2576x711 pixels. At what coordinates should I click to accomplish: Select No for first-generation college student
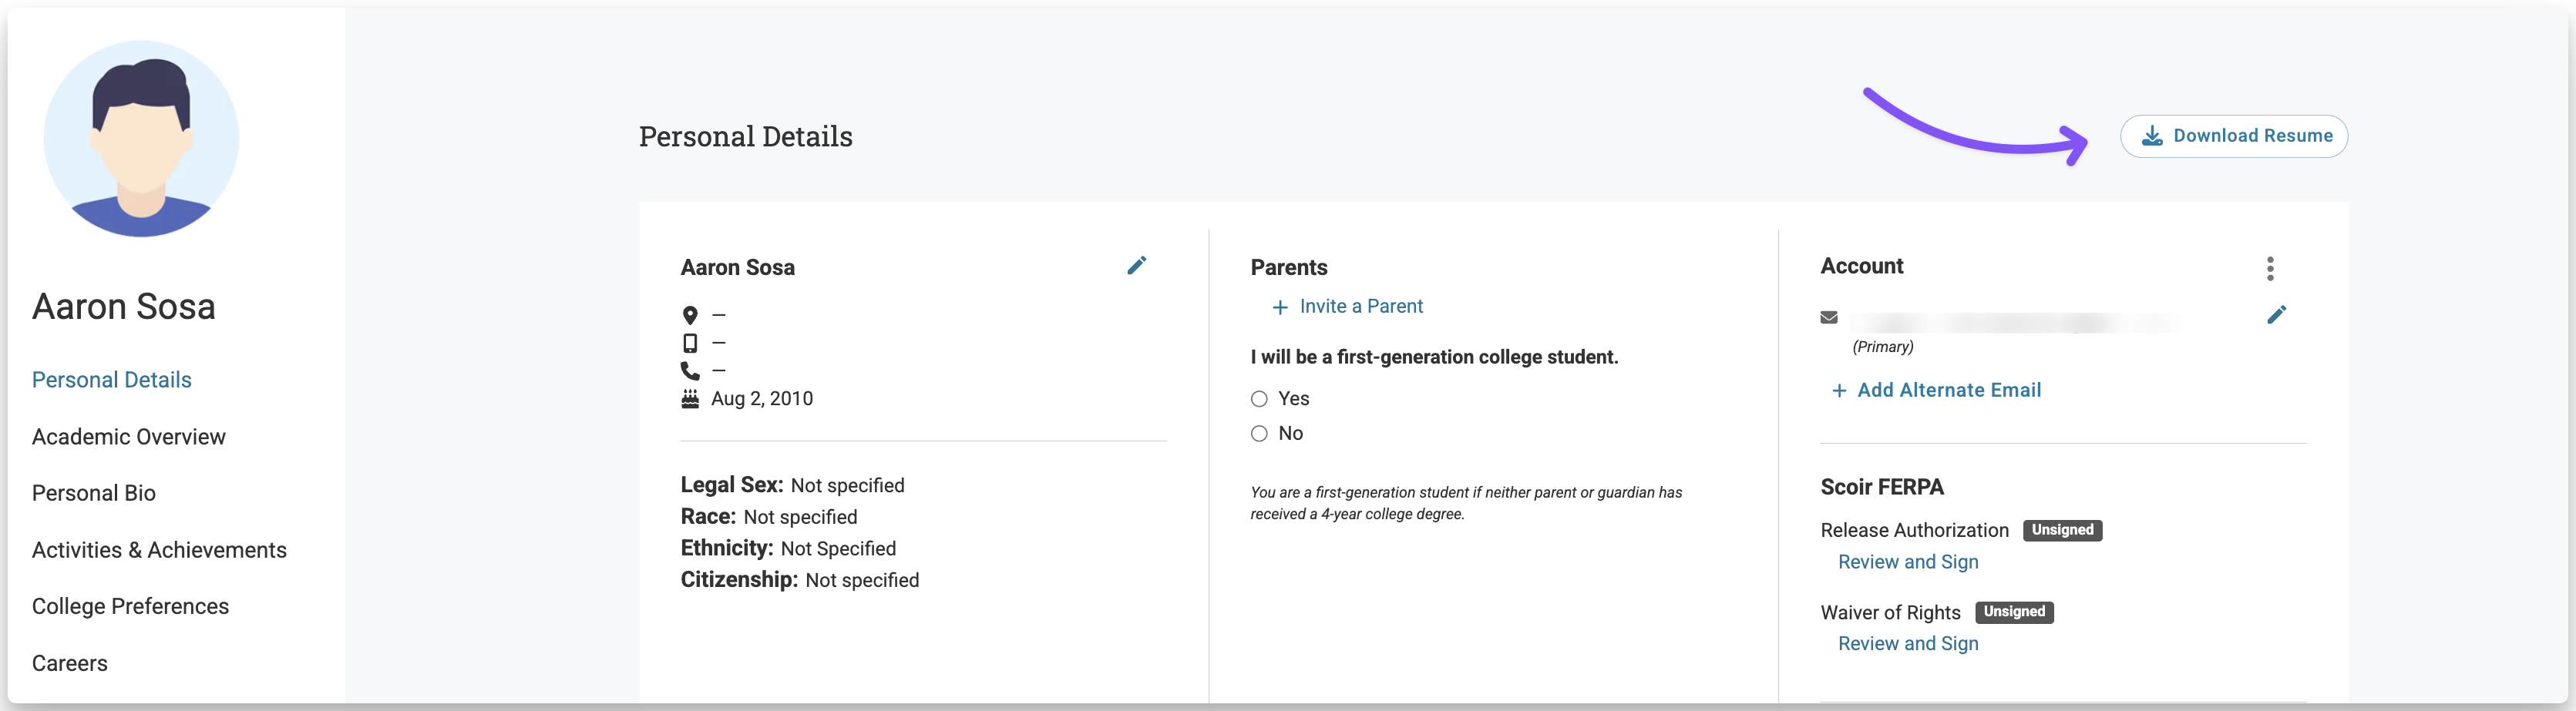[1259, 433]
